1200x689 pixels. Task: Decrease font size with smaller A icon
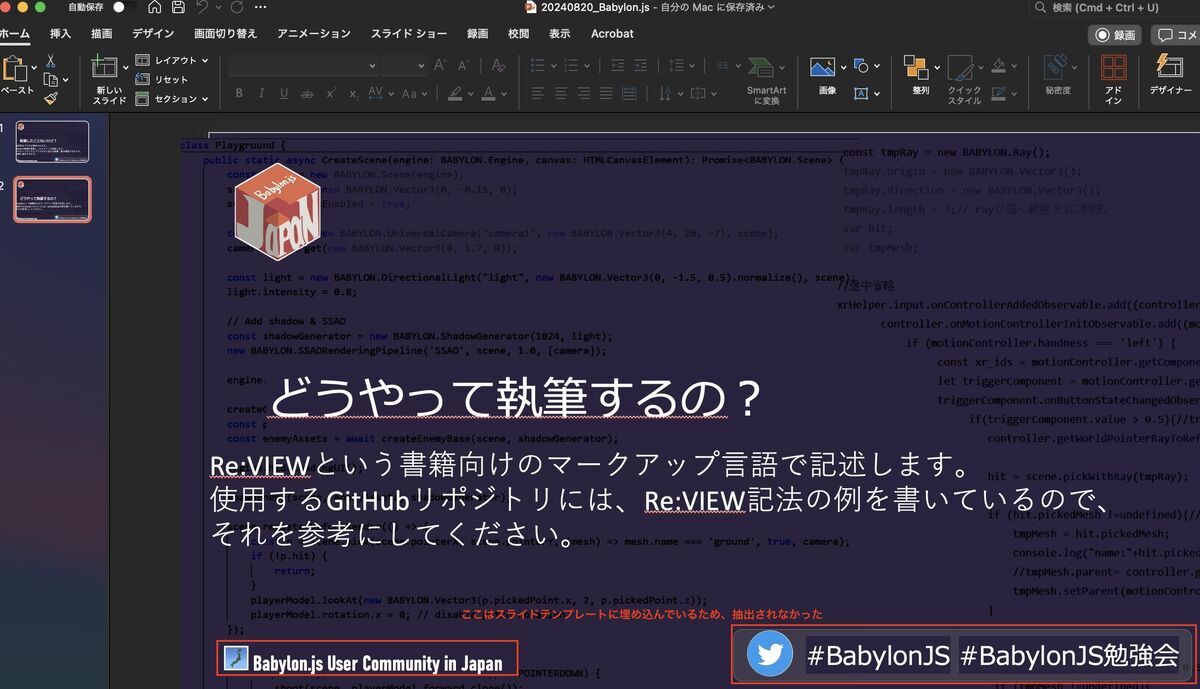[462, 65]
